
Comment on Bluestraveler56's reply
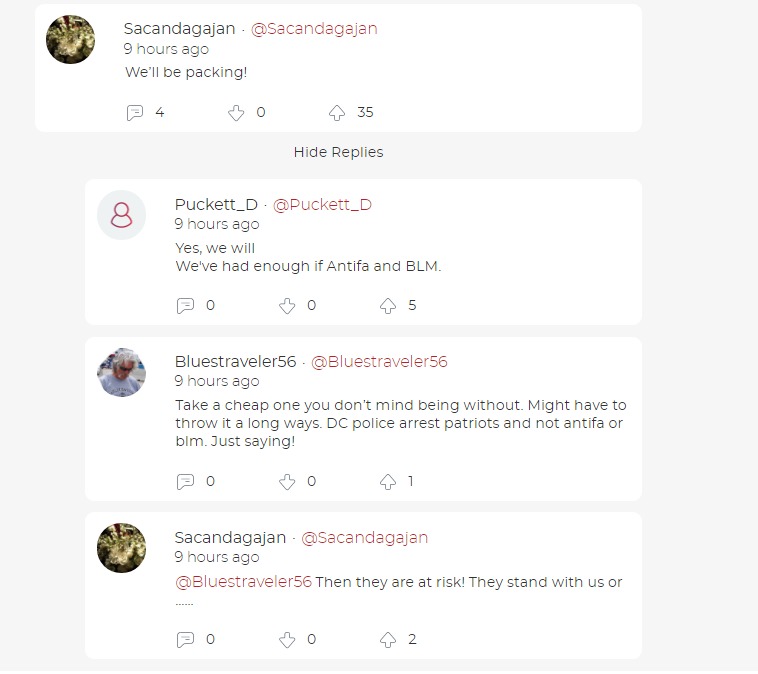[186, 482]
